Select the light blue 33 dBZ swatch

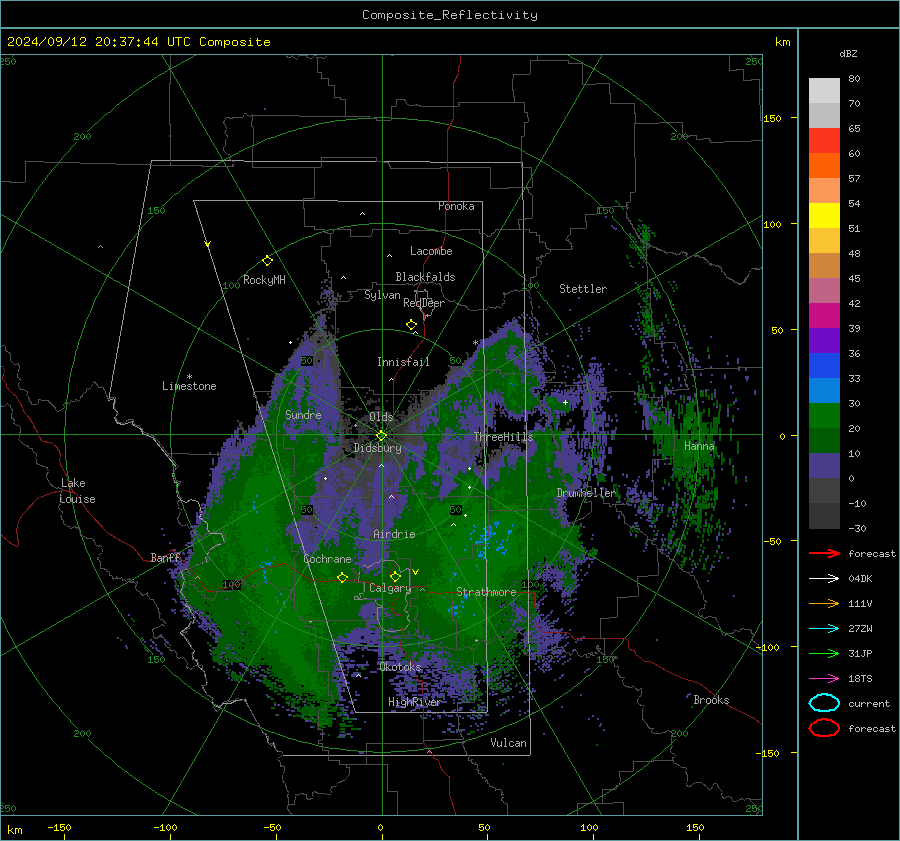(824, 390)
